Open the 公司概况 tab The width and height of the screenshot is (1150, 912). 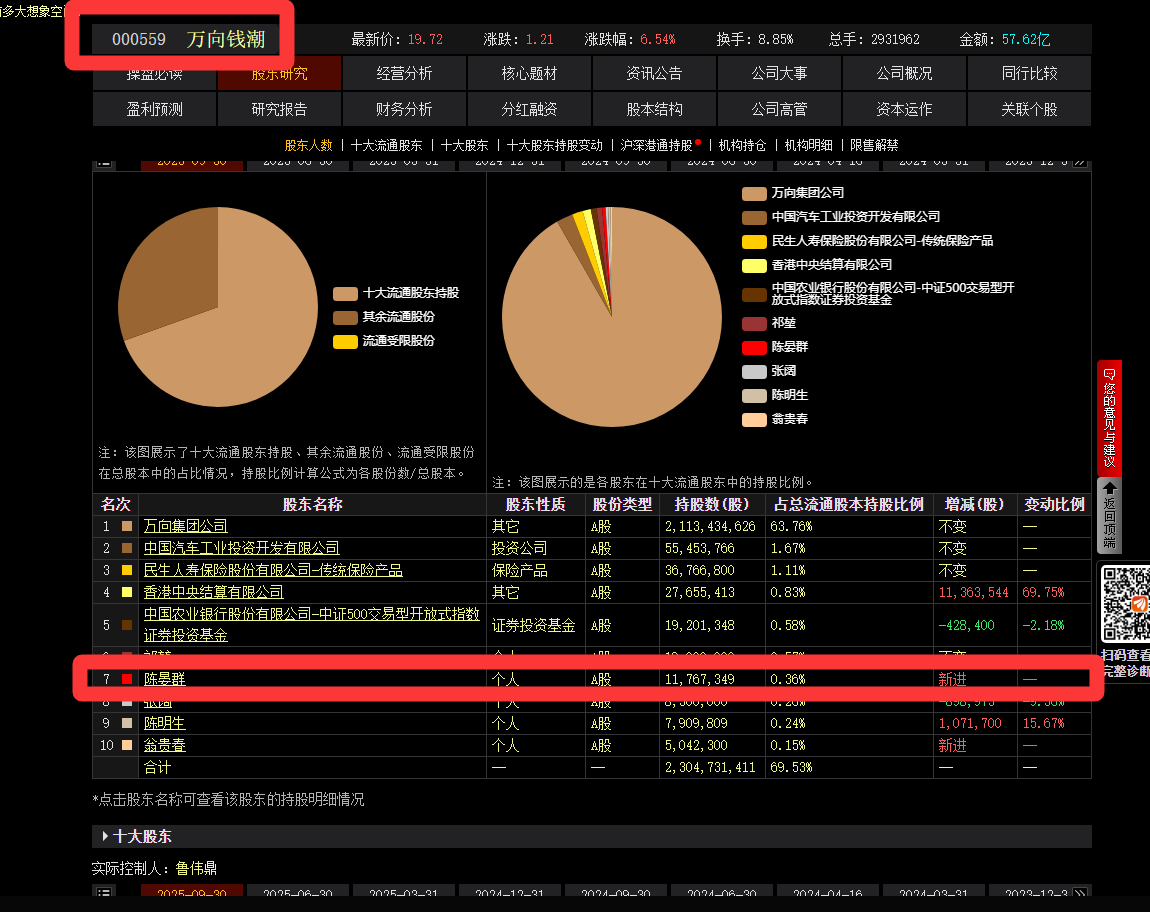coord(904,74)
